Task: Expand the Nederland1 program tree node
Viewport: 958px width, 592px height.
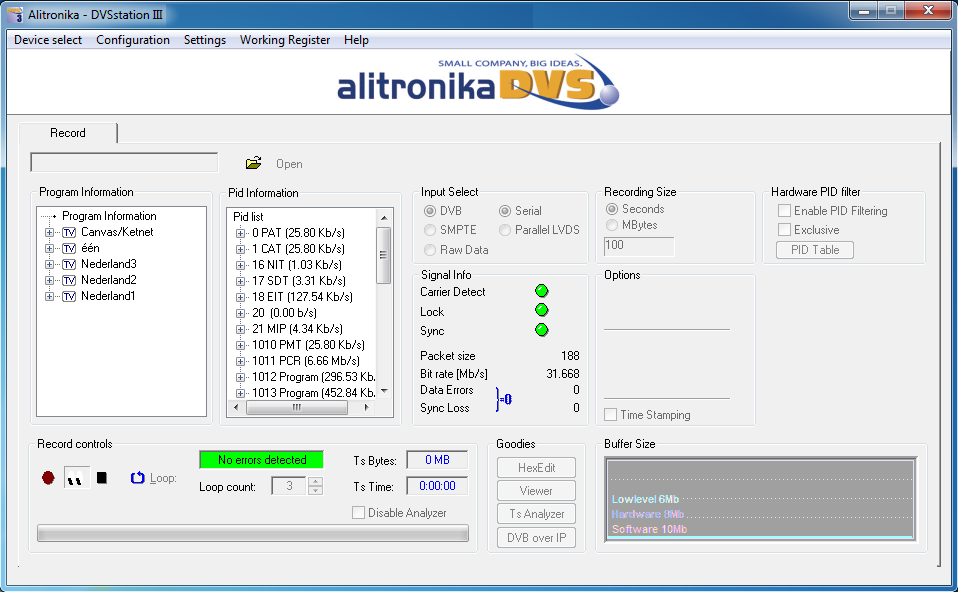Action: click(49, 296)
